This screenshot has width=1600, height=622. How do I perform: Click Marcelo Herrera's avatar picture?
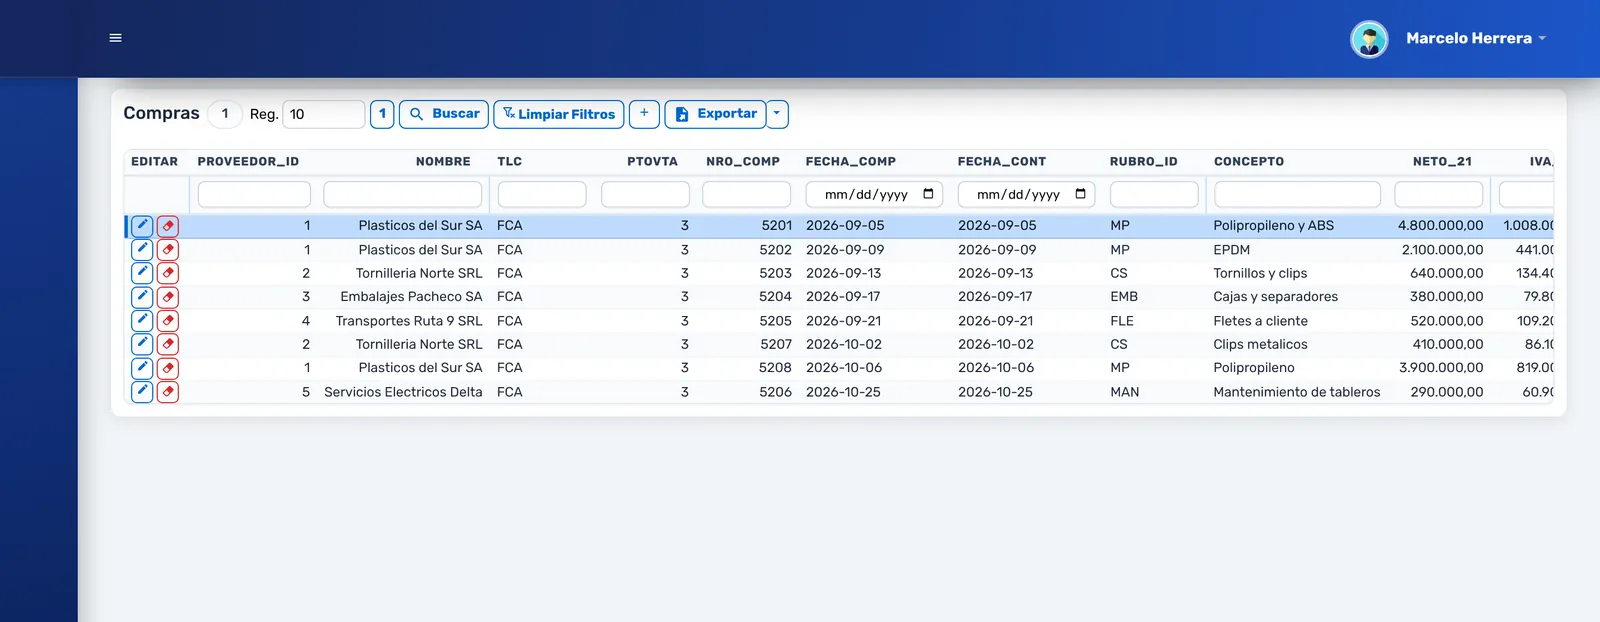[x=1369, y=39]
